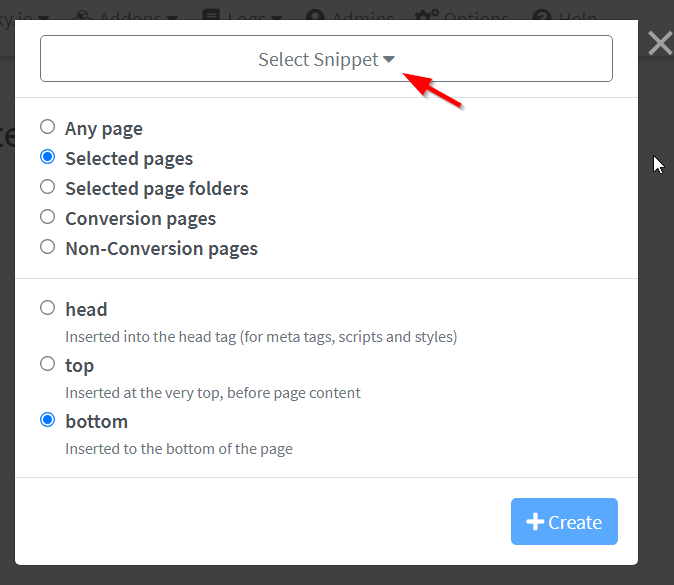Pick the Selected page folders option

tap(47, 188)
